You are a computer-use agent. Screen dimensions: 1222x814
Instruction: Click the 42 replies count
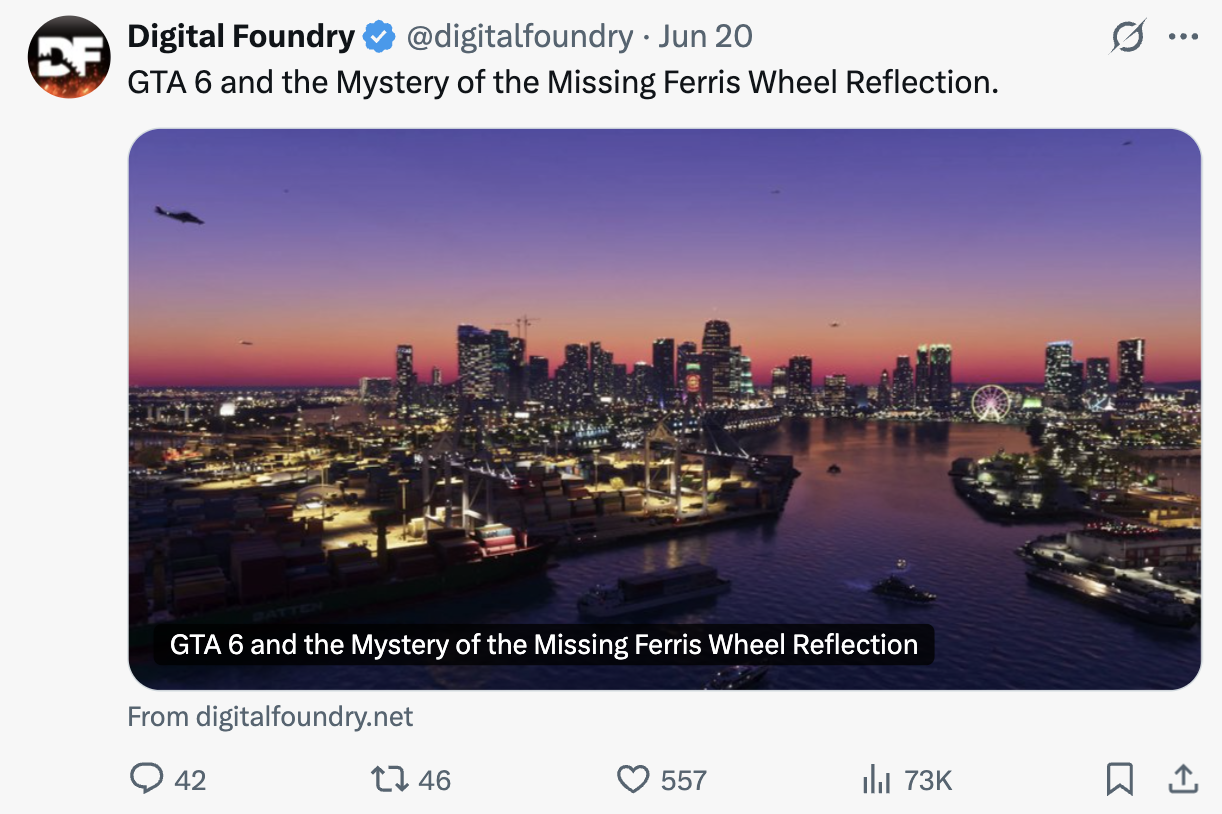(190, 780)
